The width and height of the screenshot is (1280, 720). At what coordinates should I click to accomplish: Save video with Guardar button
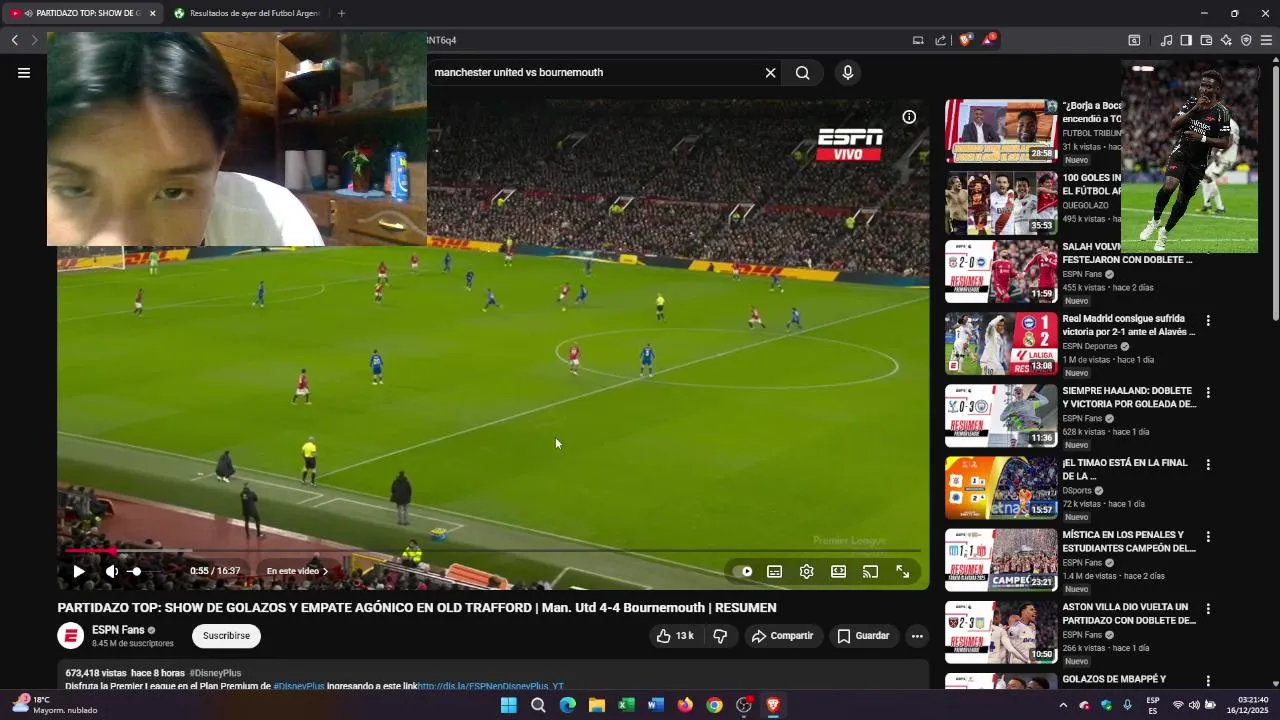coord(863,635)
